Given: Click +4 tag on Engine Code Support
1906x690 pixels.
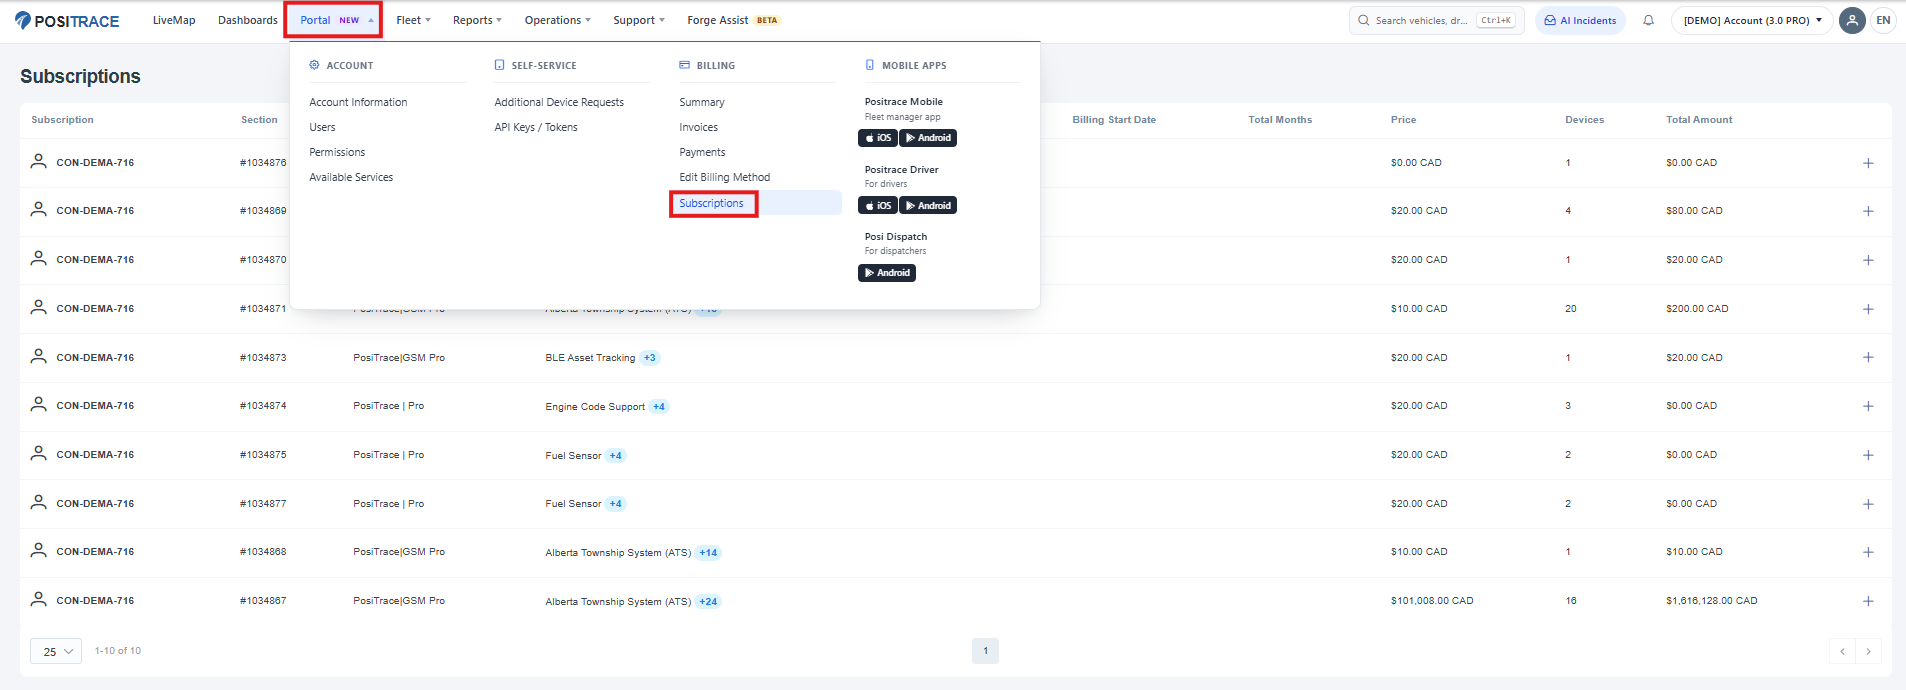Looking at the screenshot, I should click(659, 407).
